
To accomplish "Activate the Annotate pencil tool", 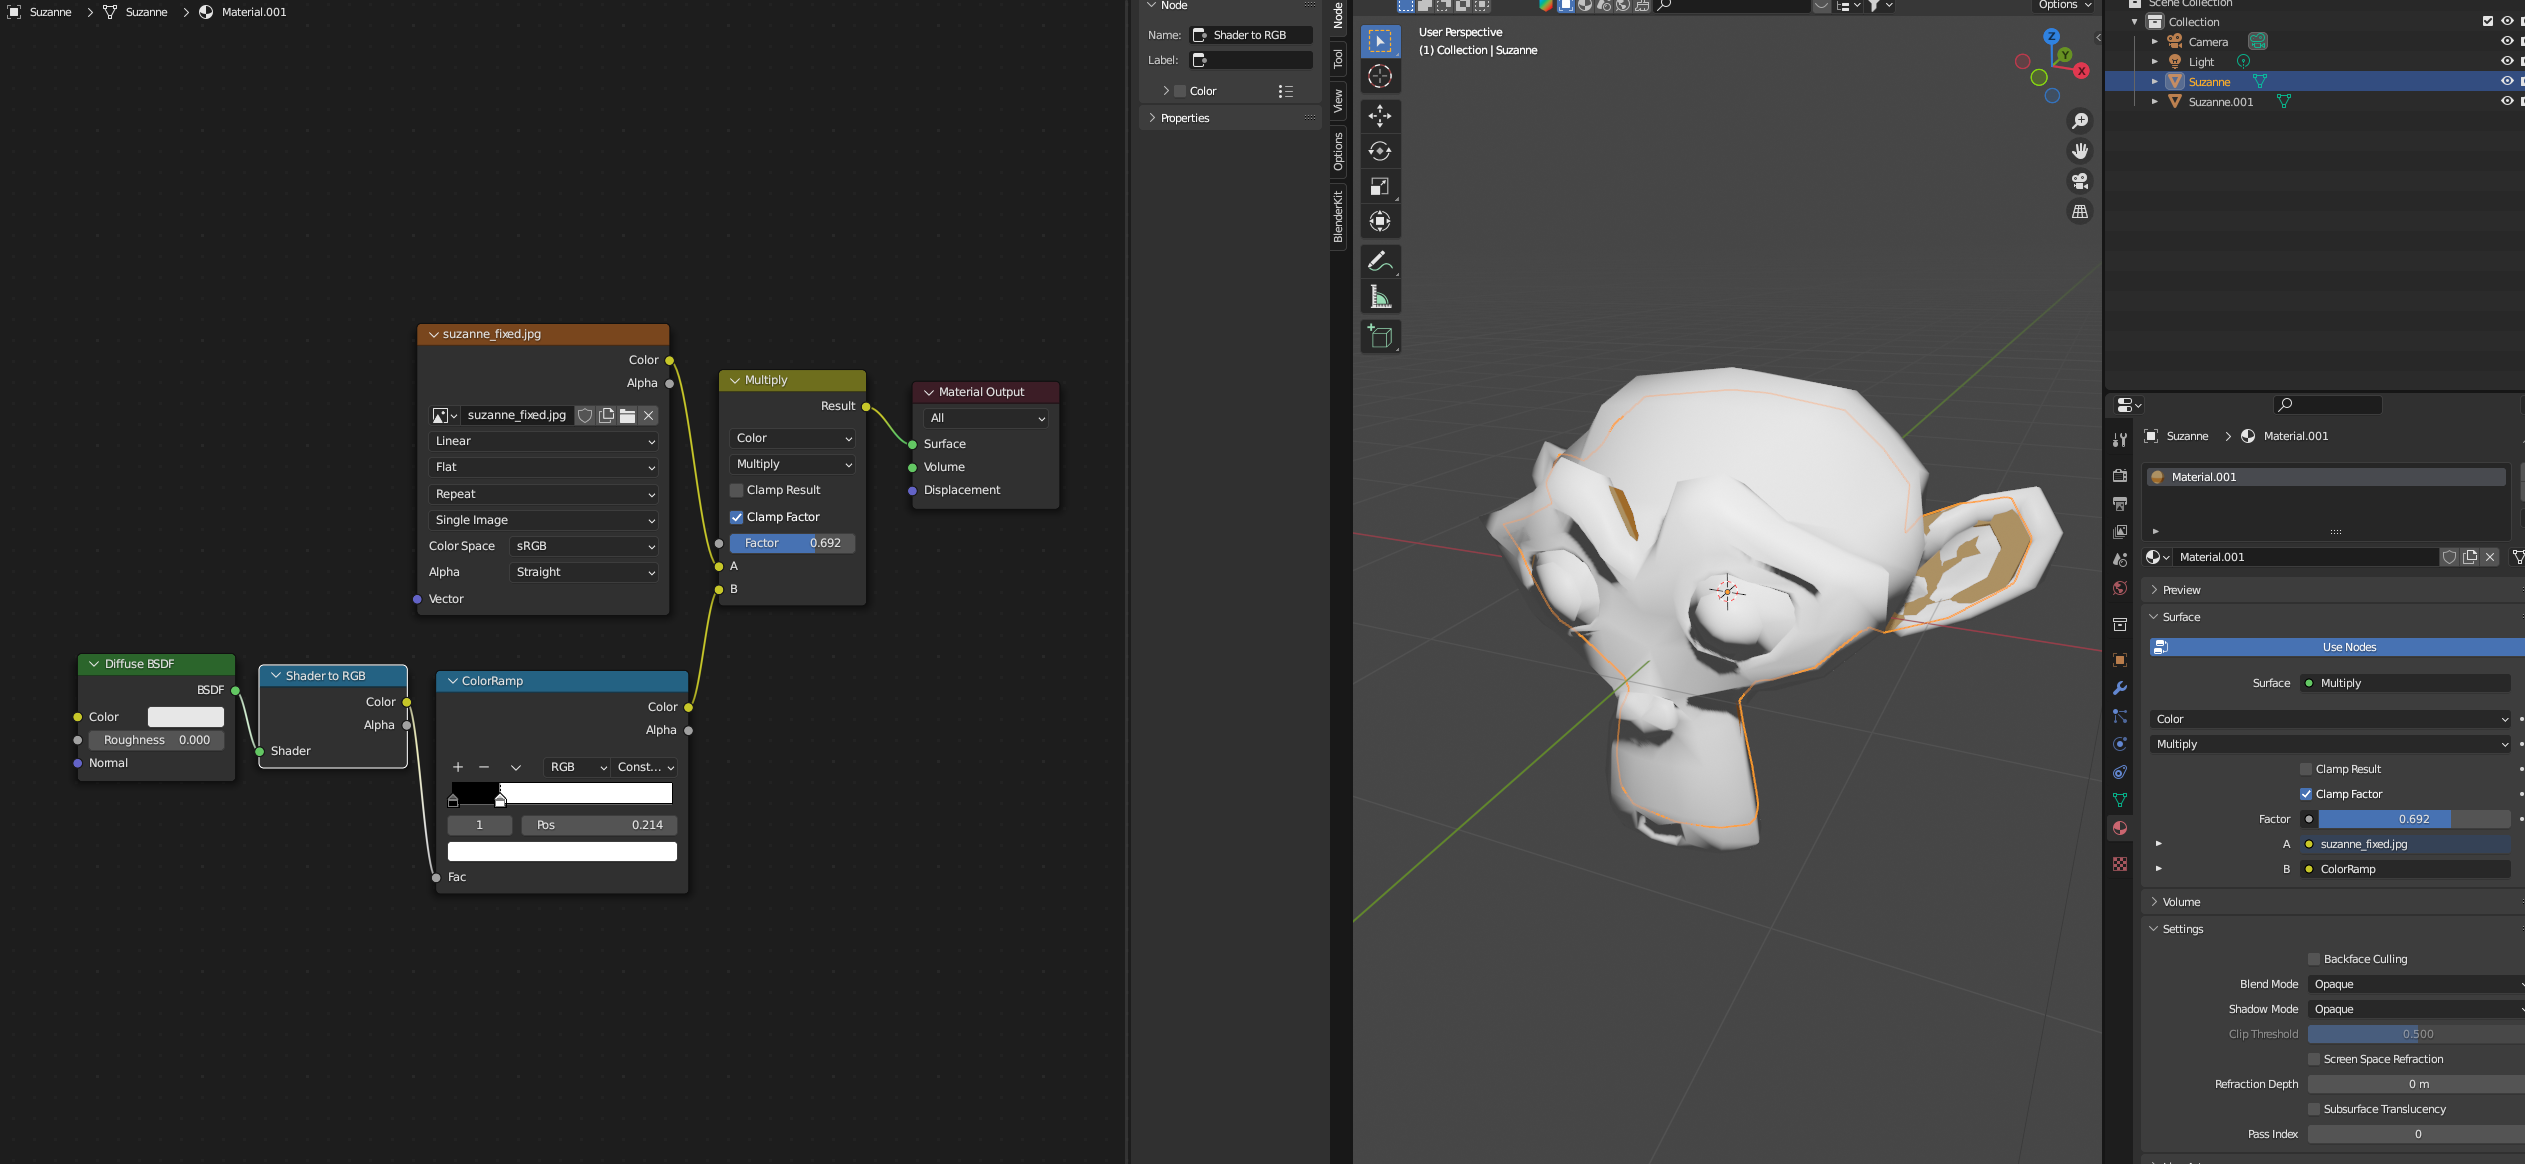I will coord(1380,262).
